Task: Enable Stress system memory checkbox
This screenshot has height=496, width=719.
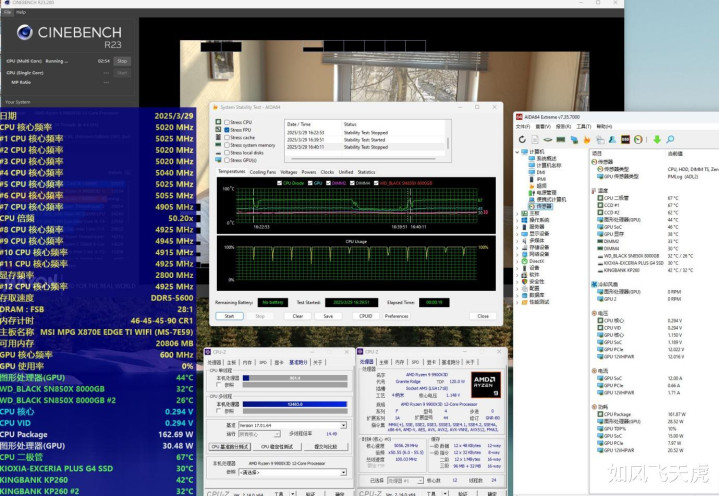Action: [x=227, y=145]
